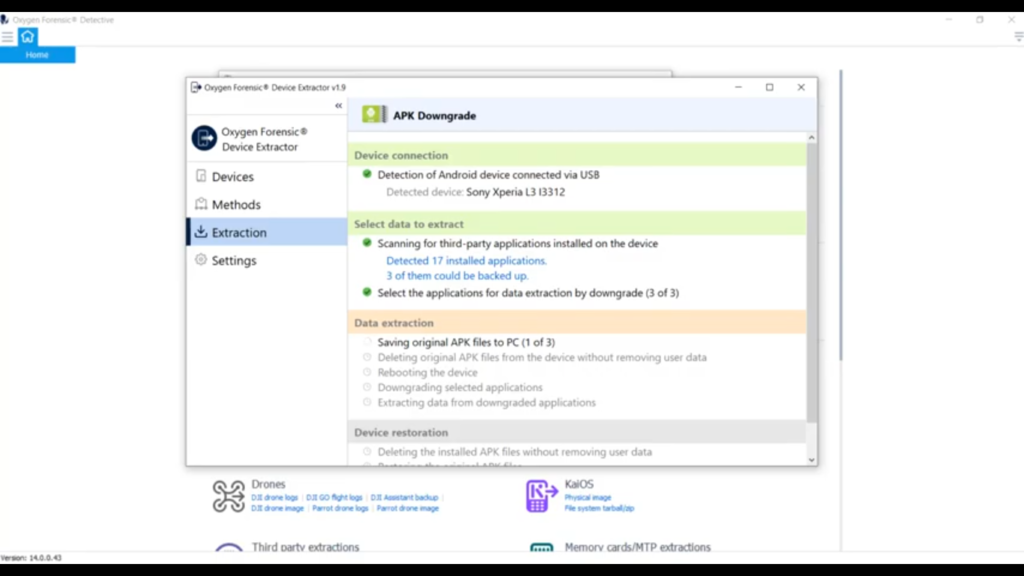This screenshot has width=1024, height=576.
Task: Open the KaiOS Physical image link
Action: [588, 498]
